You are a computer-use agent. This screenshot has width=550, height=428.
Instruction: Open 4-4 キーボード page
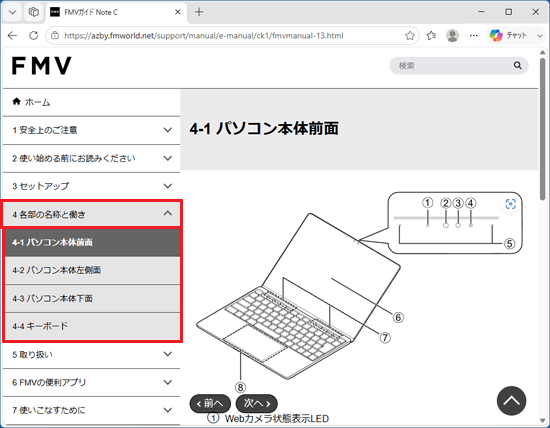(x=92, y=326)
